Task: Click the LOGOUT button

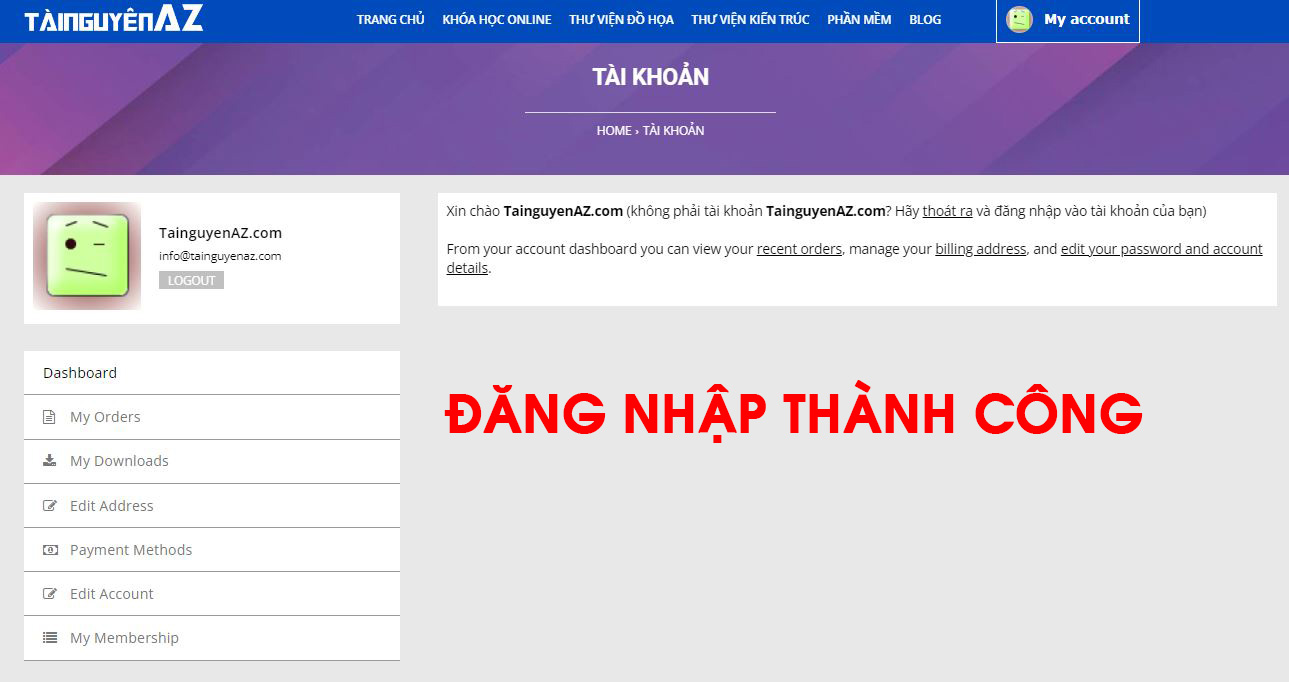Action: [190, 280]
